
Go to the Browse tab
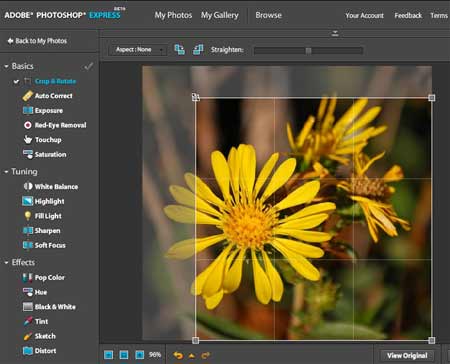point(268,15)
